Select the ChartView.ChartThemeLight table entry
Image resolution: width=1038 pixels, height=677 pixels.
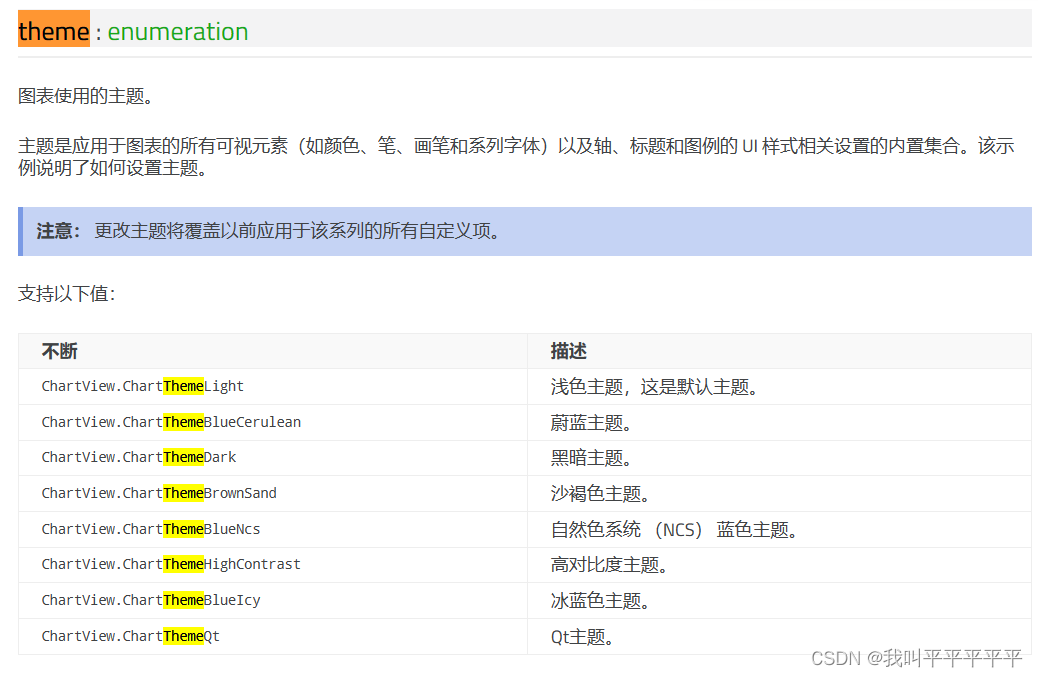pyautogui.click(x=142, y=386)
